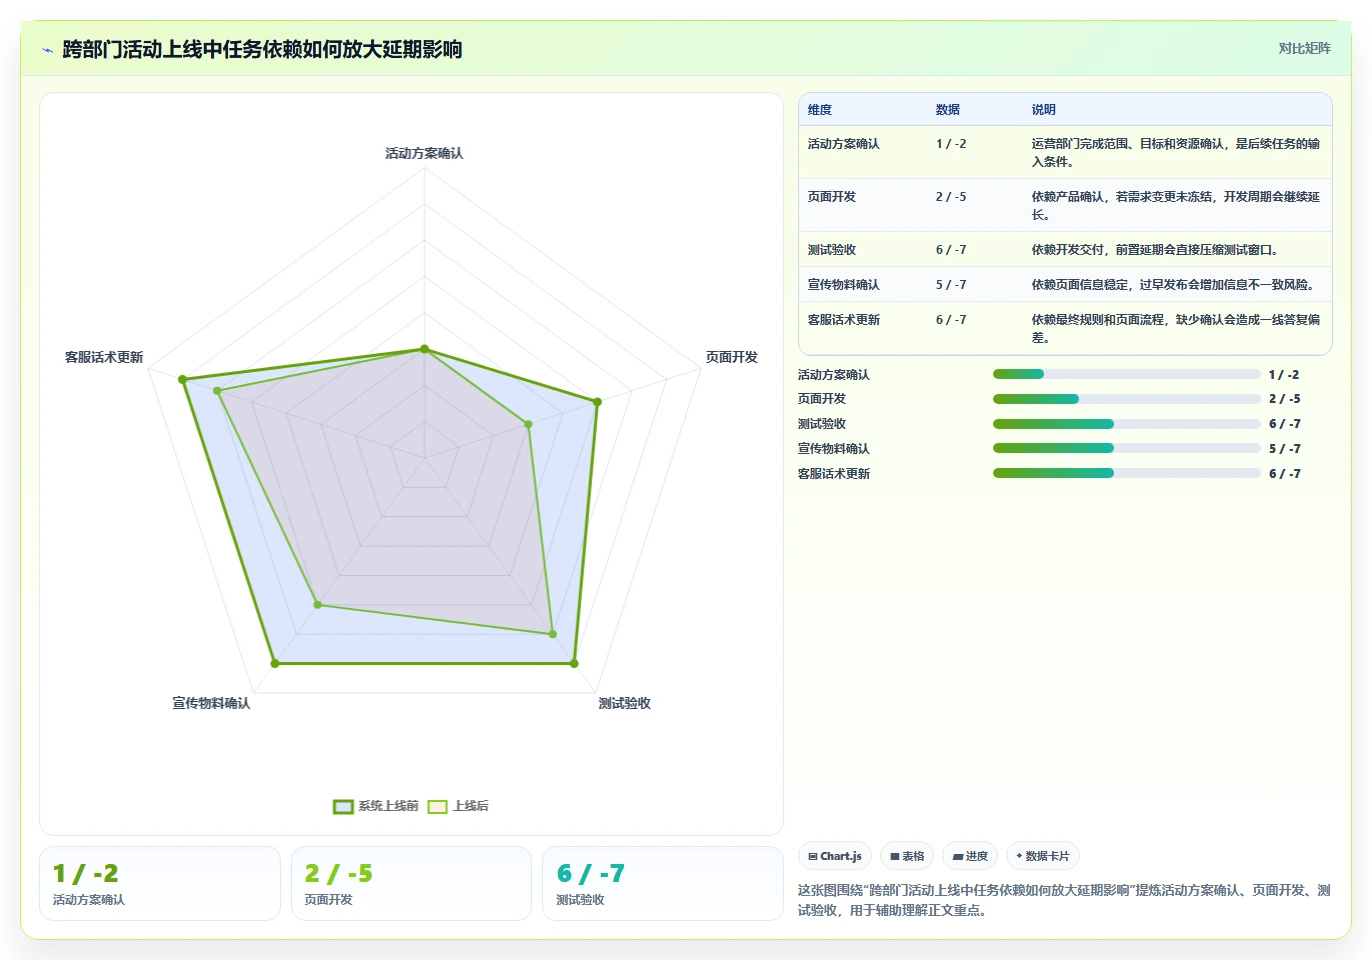Viewport: 1372px width, 960px height.
Task: Click the Chart.js chip
Action: click(835, 856)
